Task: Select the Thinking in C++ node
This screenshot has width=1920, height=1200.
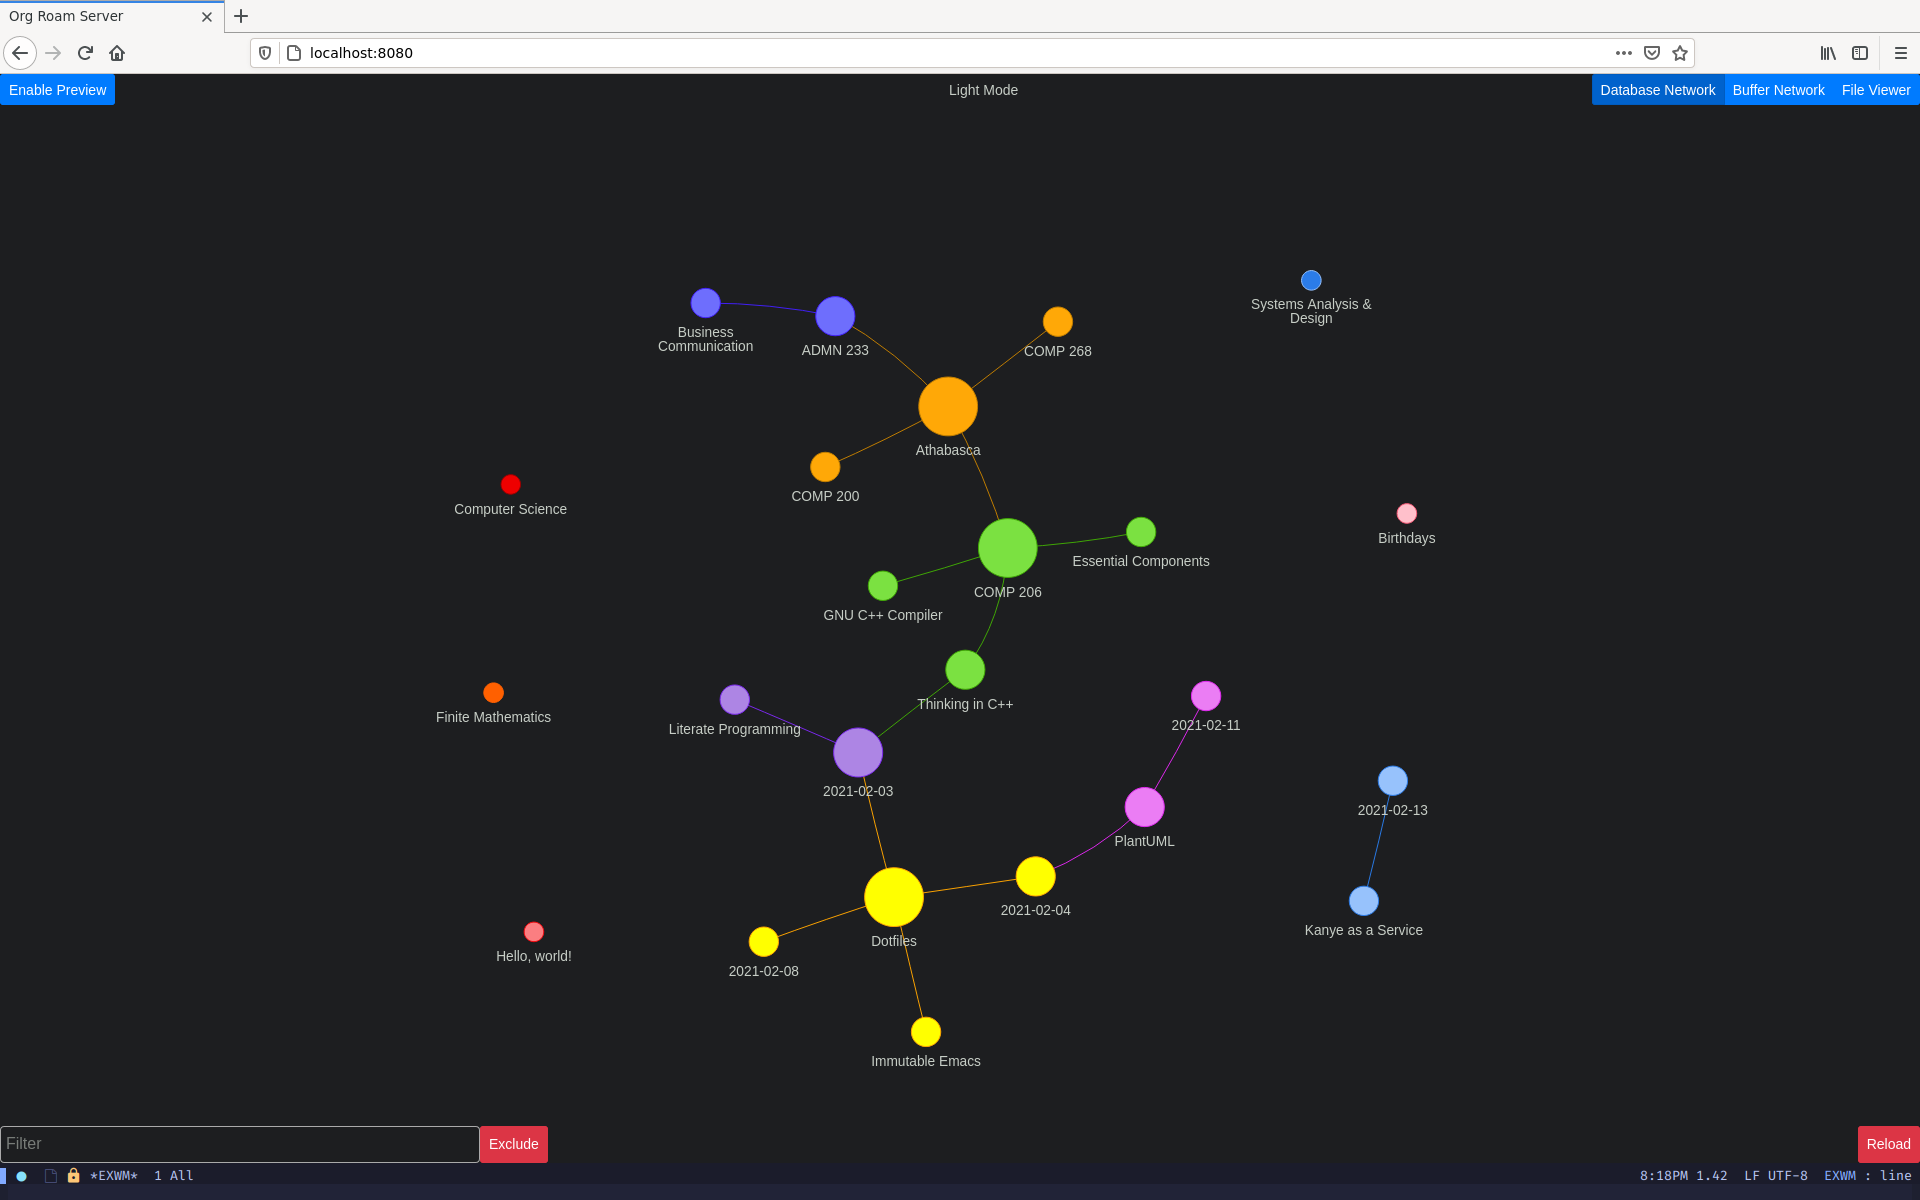Action: coord(965,669)
